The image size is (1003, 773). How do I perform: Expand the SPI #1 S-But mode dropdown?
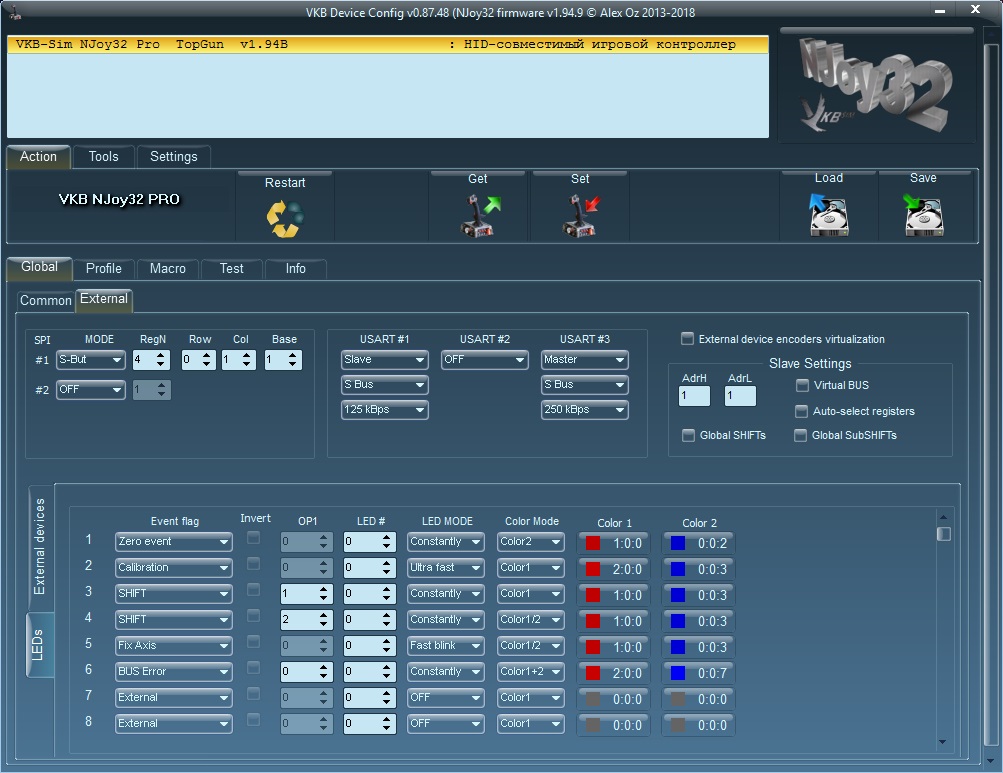click(x=90, y=360)
